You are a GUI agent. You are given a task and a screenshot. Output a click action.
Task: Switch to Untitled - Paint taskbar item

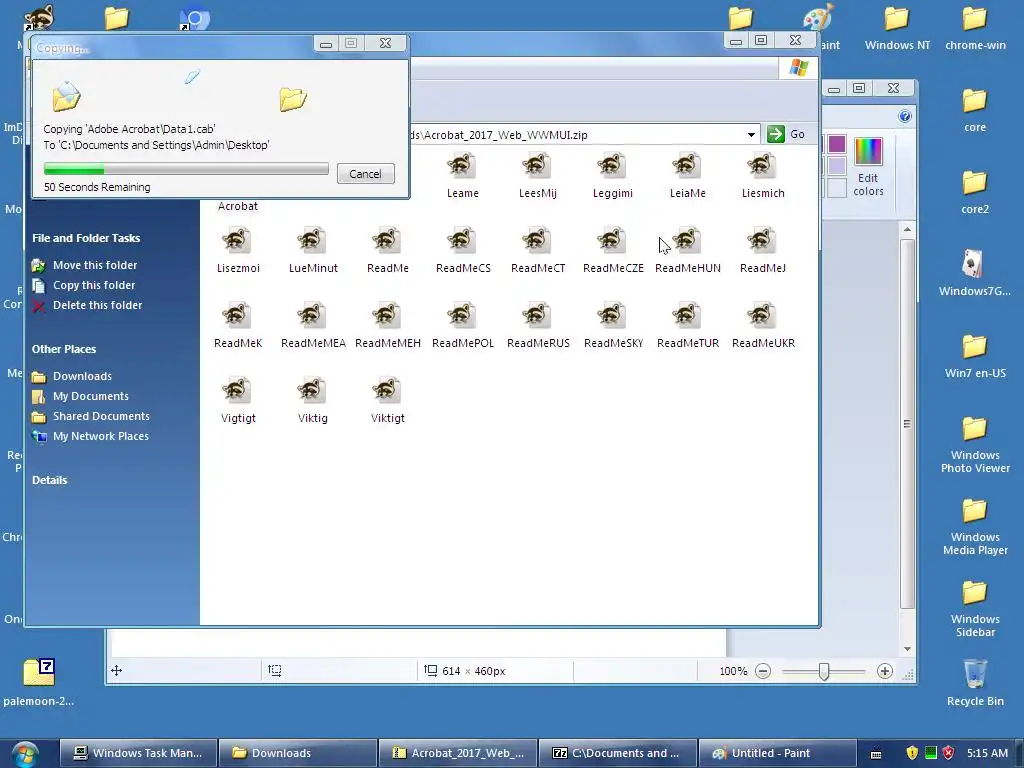[777, 753]
